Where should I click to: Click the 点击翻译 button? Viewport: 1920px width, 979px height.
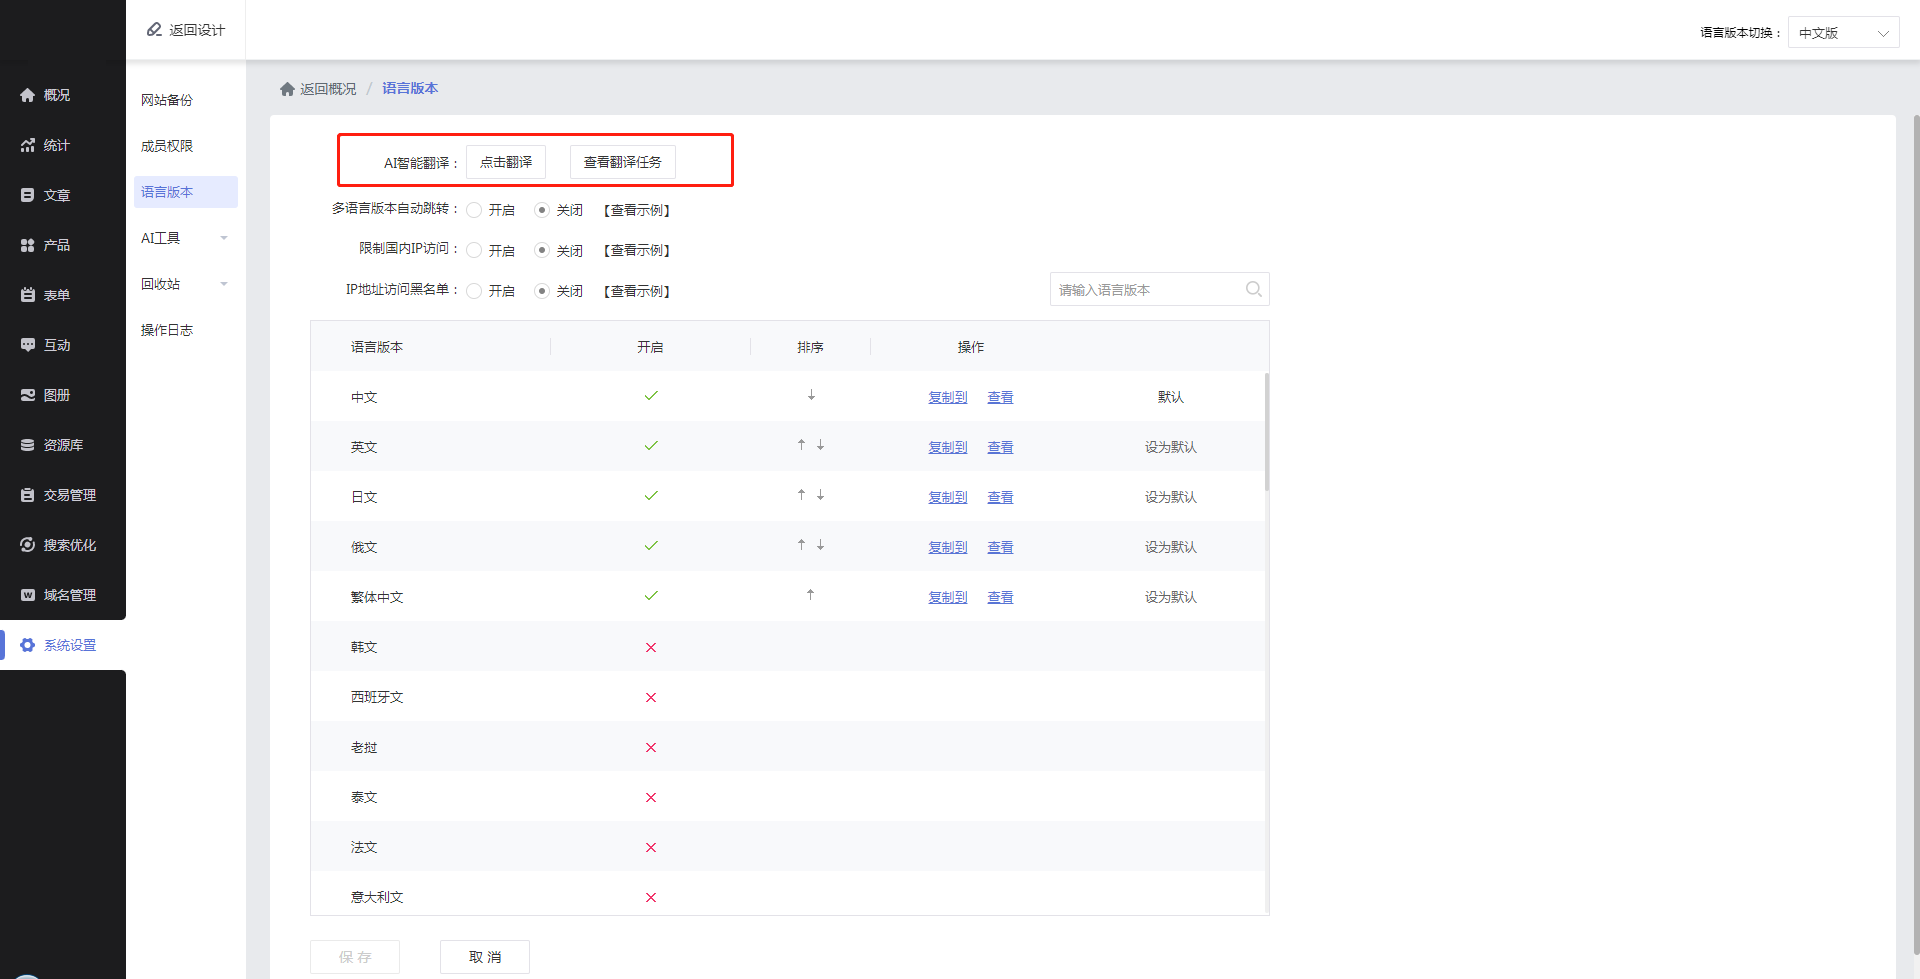pos(506,162)
